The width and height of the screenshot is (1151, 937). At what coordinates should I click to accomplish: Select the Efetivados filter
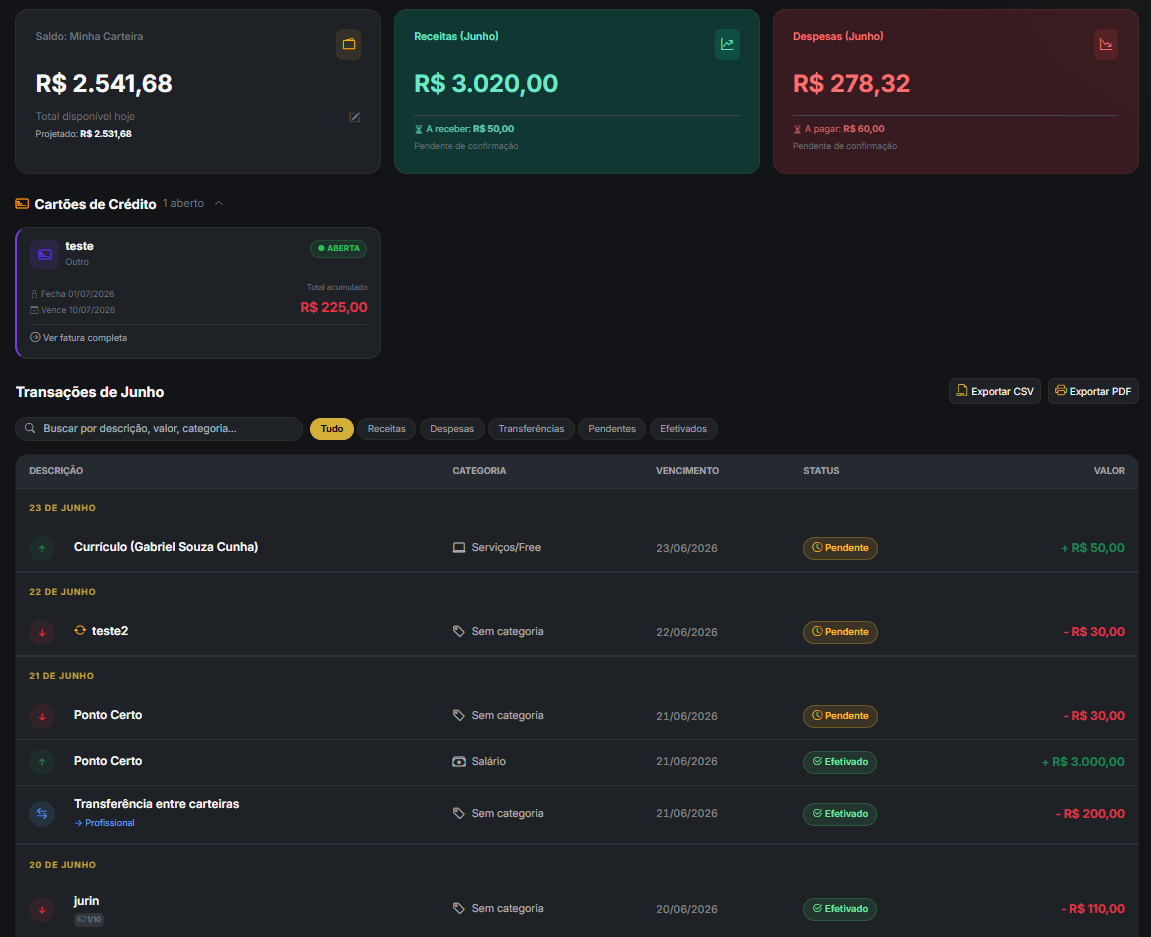pyautogui.click(x=683, y=429)
